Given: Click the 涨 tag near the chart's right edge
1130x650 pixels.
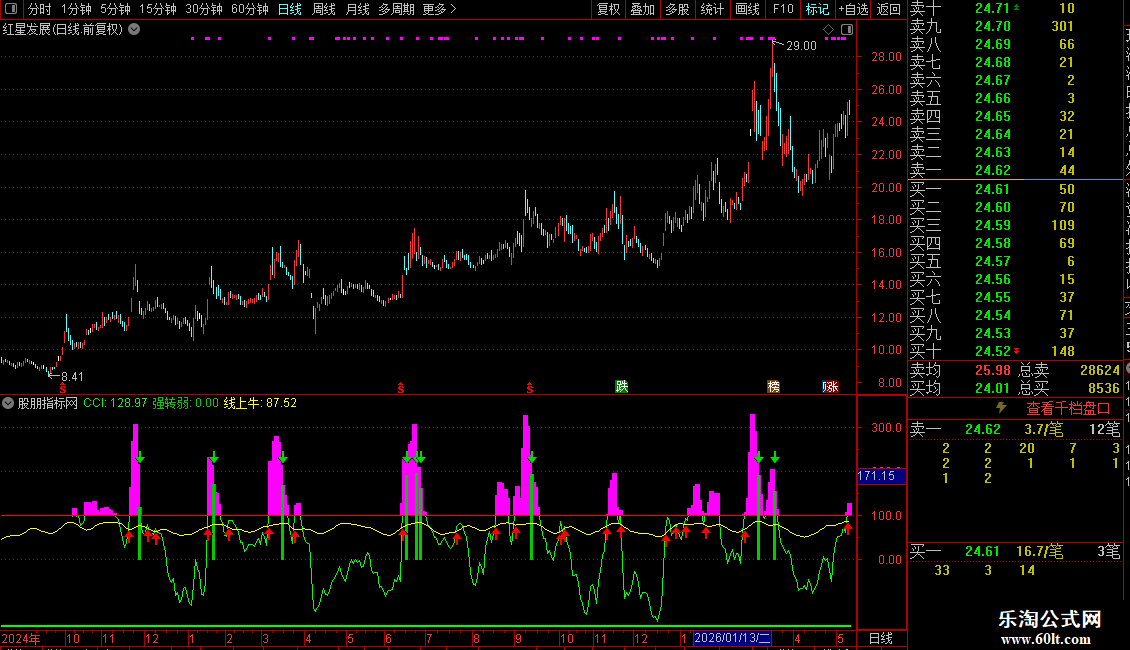Looking at the screenshot, I should (x=831, y=386).
